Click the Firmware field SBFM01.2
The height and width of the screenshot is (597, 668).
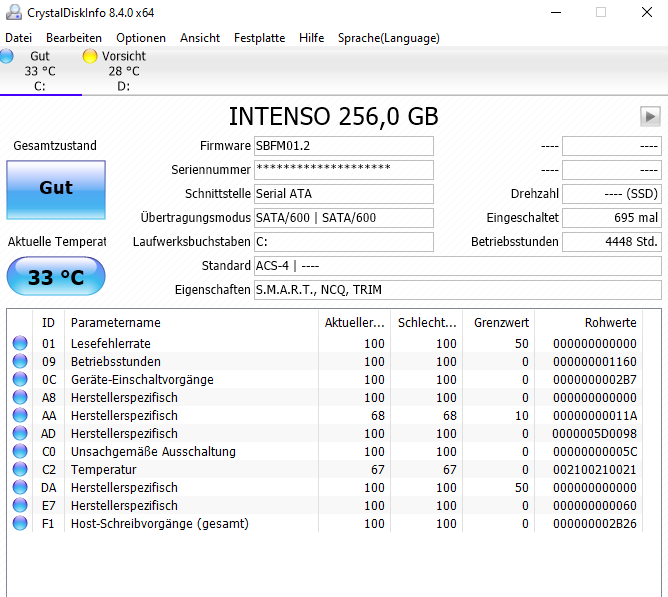[344, 146]
